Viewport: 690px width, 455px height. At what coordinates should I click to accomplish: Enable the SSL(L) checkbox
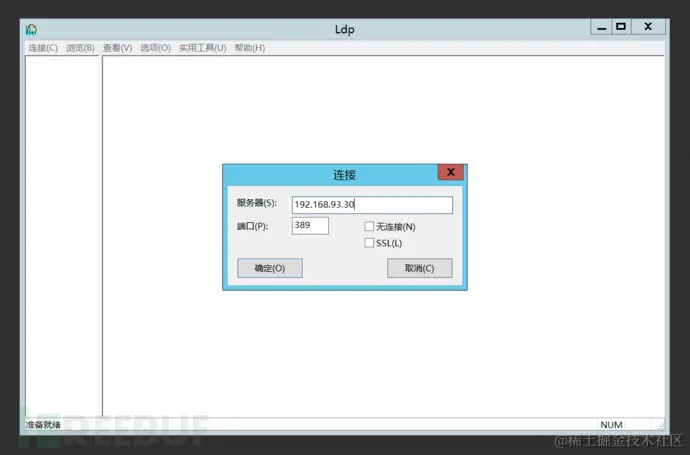click(x=369, y=243)
